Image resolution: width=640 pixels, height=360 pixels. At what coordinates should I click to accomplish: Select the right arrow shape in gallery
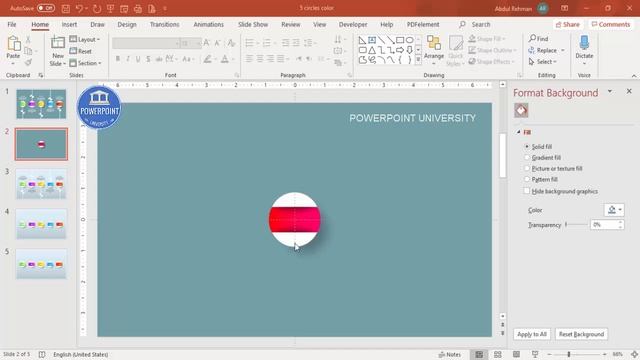point(400,50)
